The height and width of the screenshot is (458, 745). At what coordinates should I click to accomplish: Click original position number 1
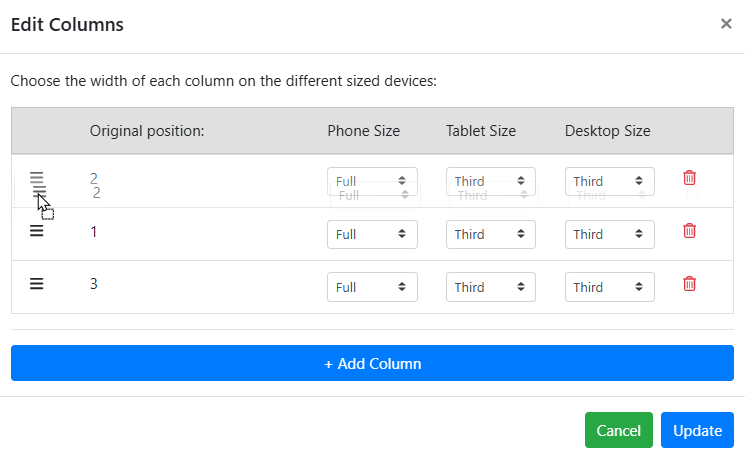94,232
